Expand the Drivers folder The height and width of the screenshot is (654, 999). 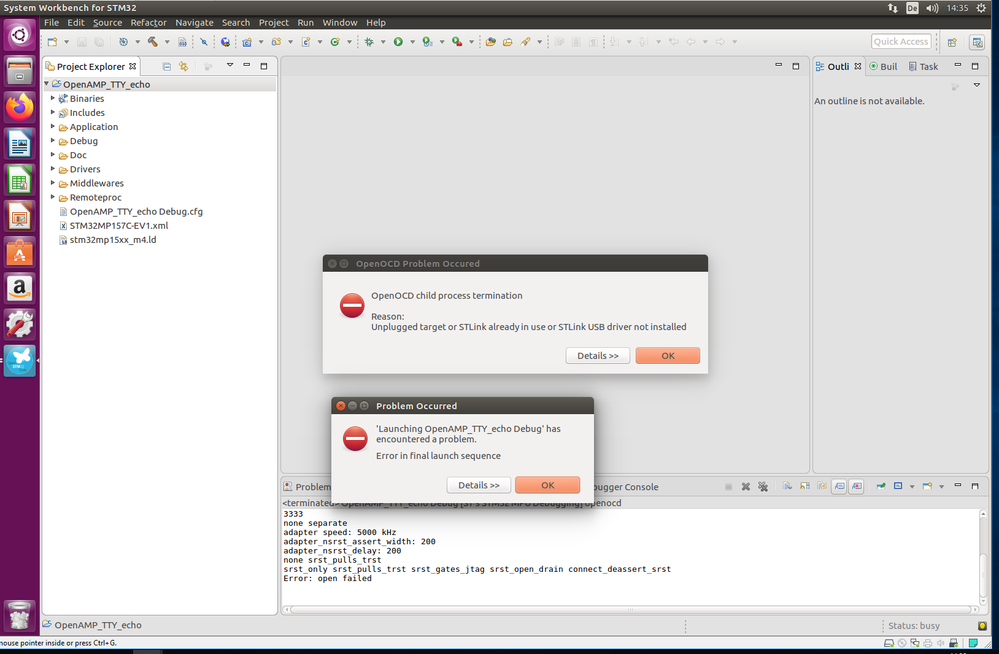pos(53,168)
